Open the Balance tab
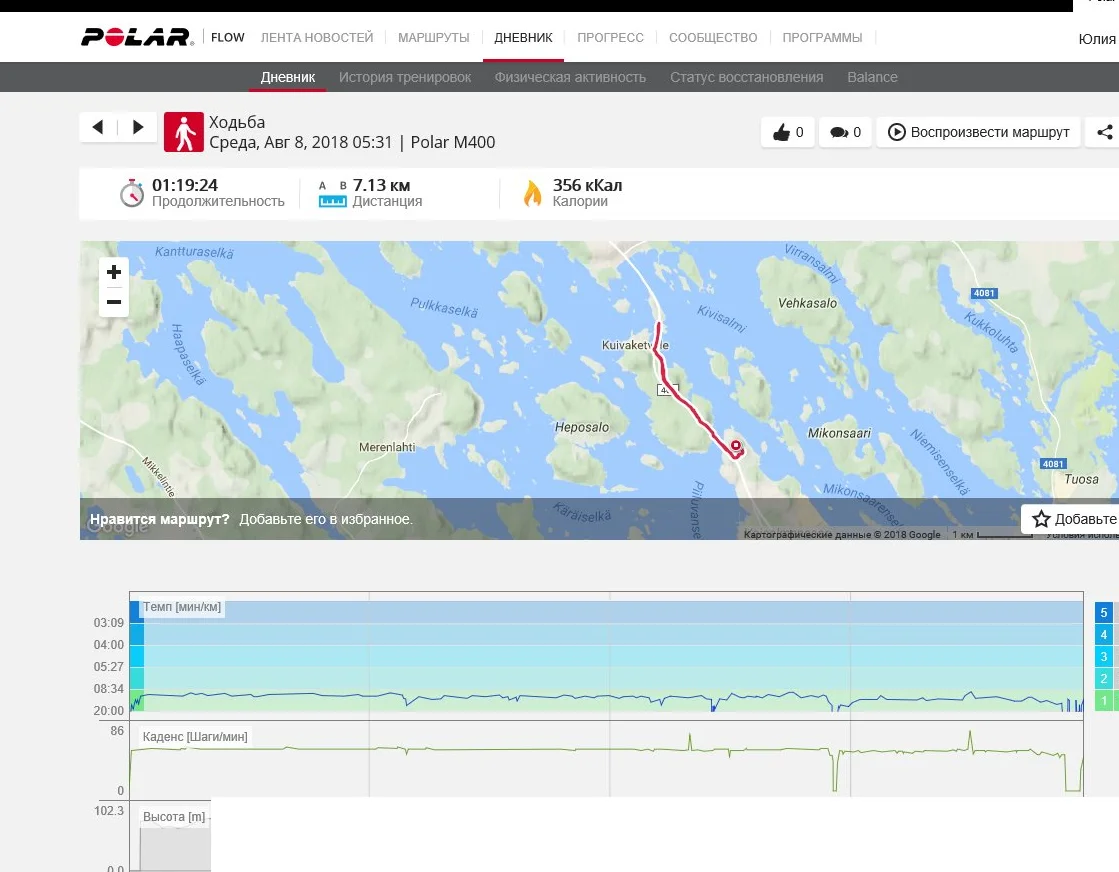The height and width of the screenshot is (872, 1119). click(872, 77)
